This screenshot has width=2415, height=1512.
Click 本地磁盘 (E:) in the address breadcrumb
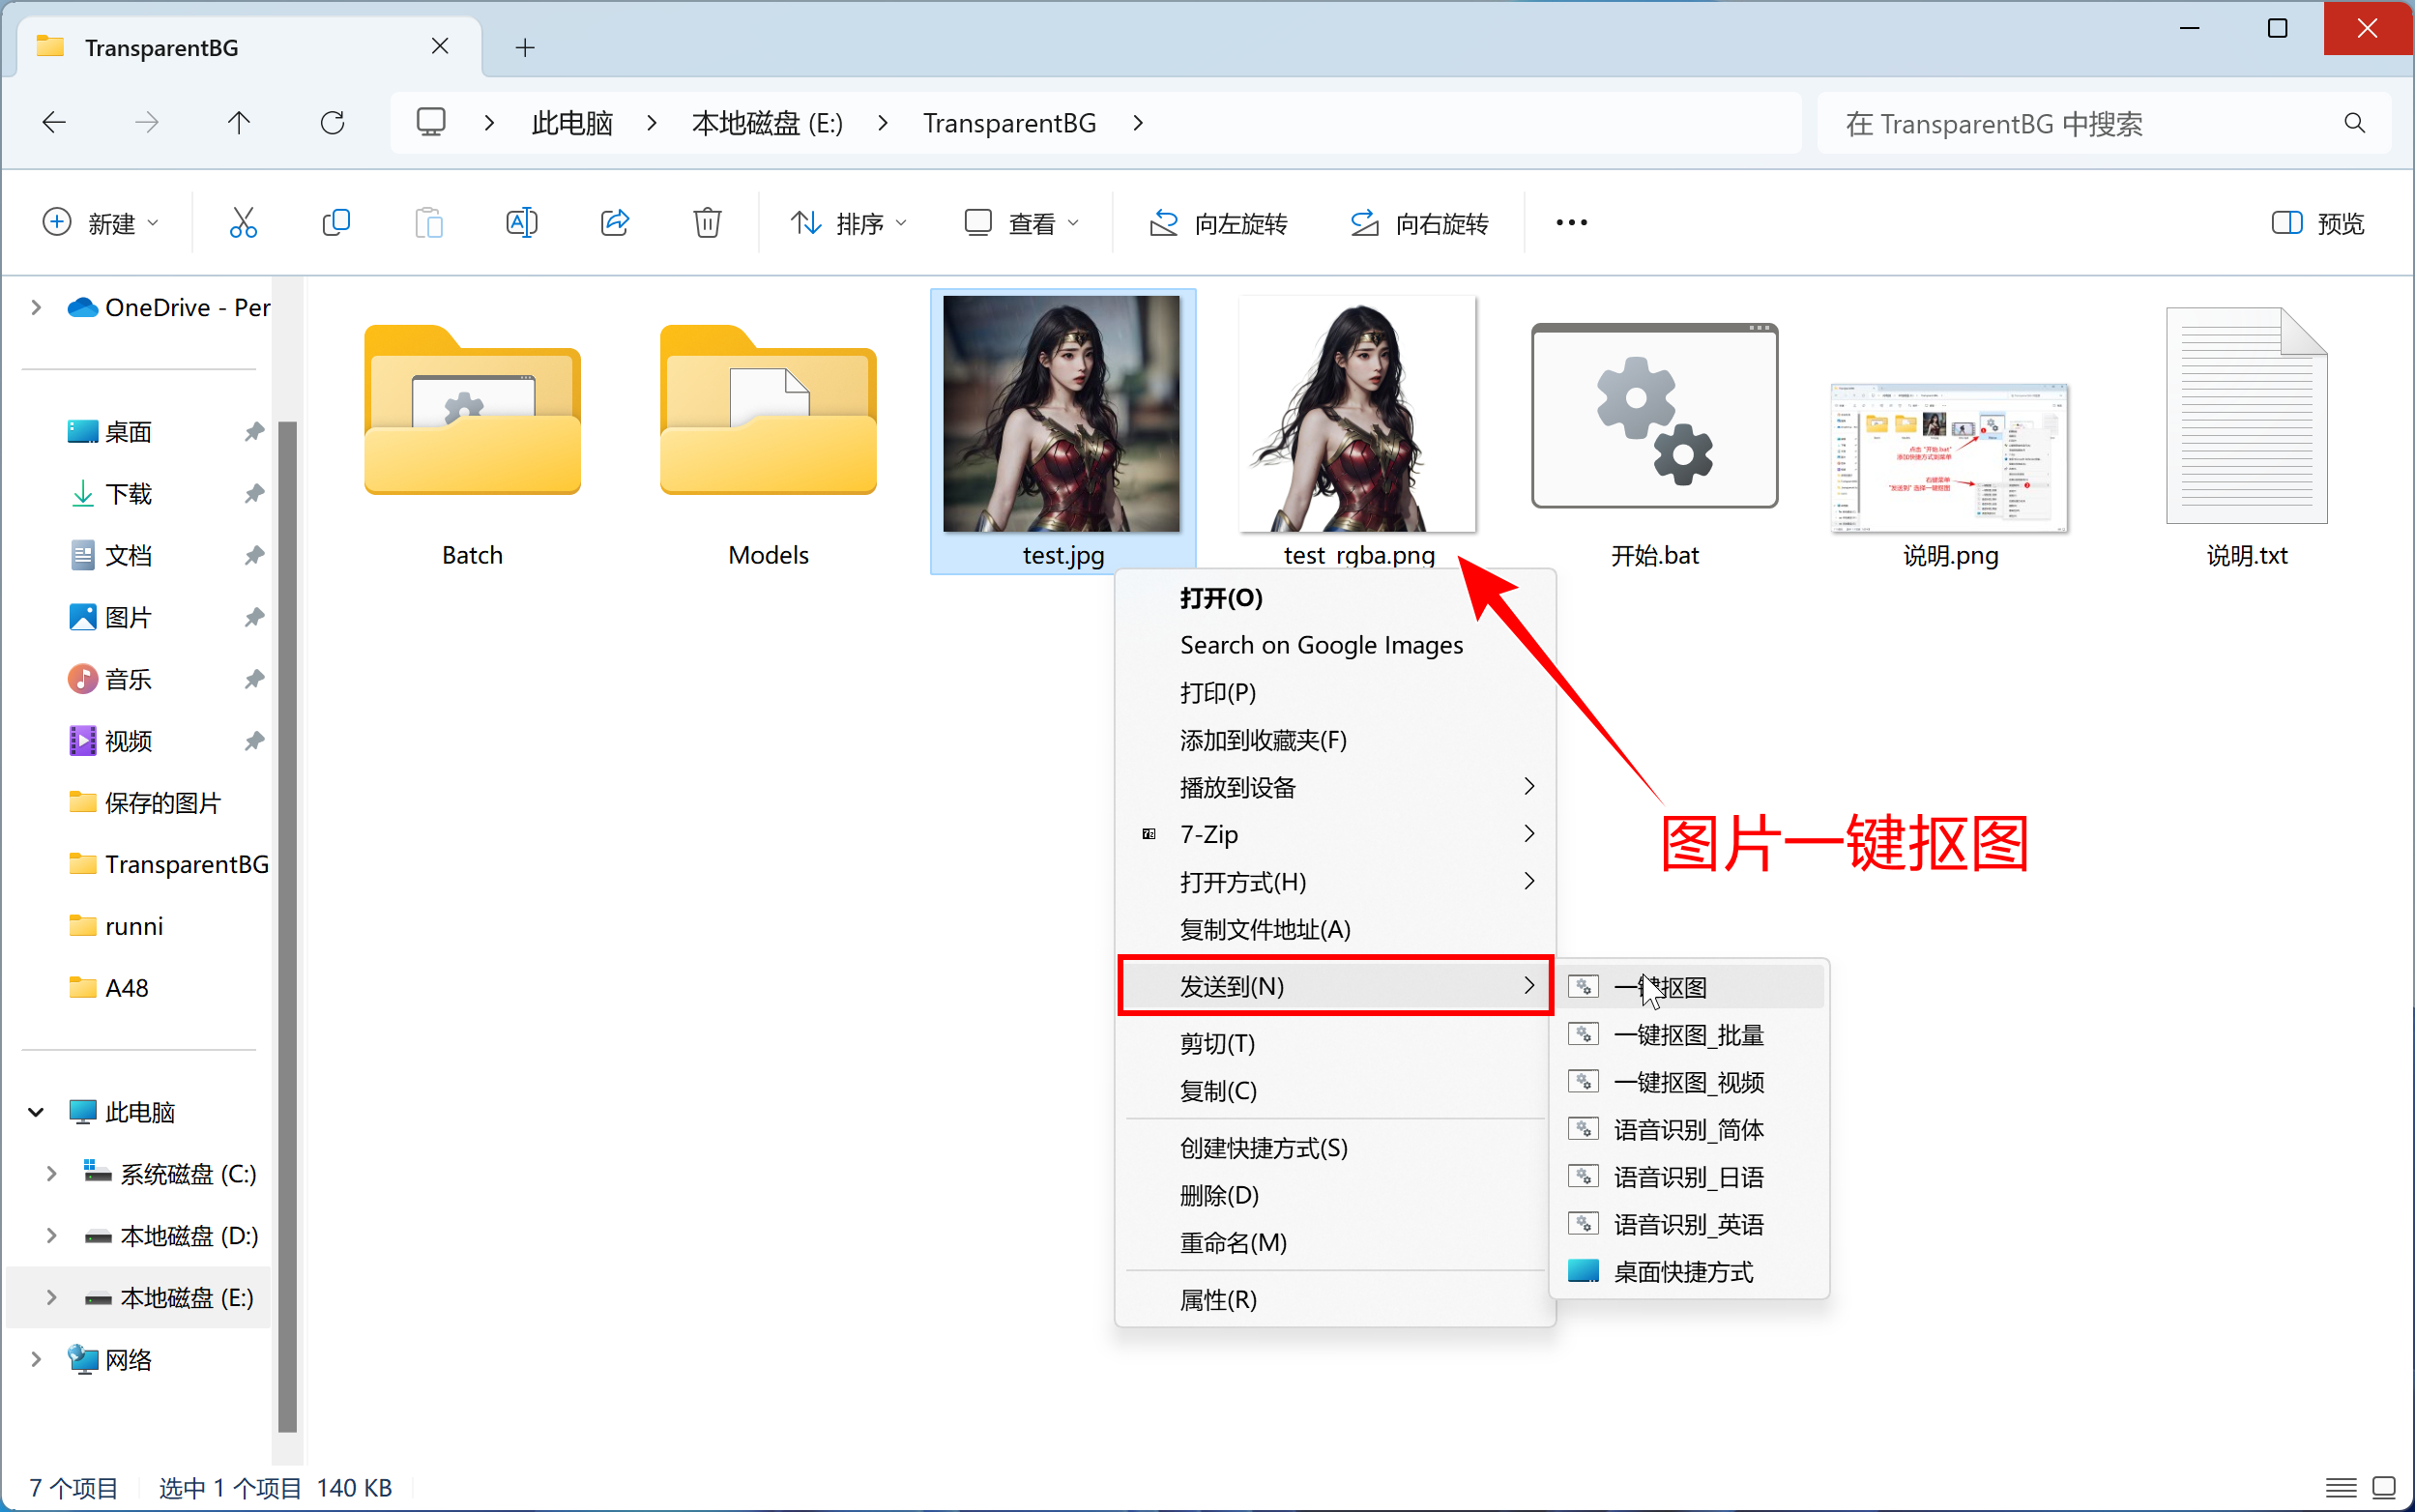click(x=767, y=123)
